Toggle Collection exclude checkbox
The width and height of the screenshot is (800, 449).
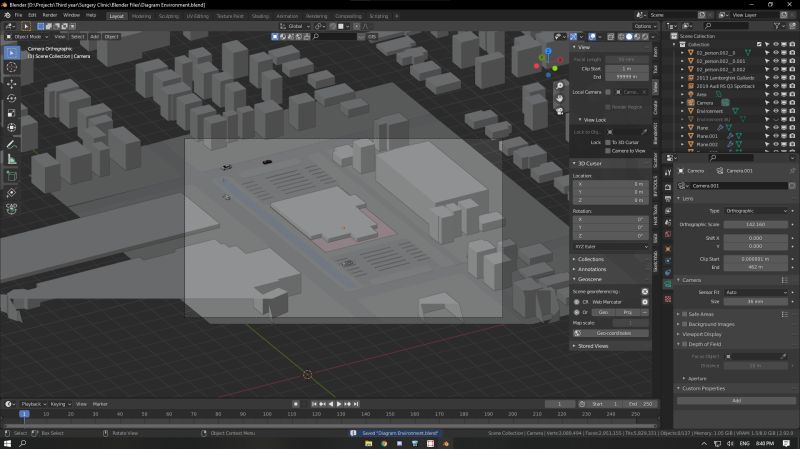point(759,44)
